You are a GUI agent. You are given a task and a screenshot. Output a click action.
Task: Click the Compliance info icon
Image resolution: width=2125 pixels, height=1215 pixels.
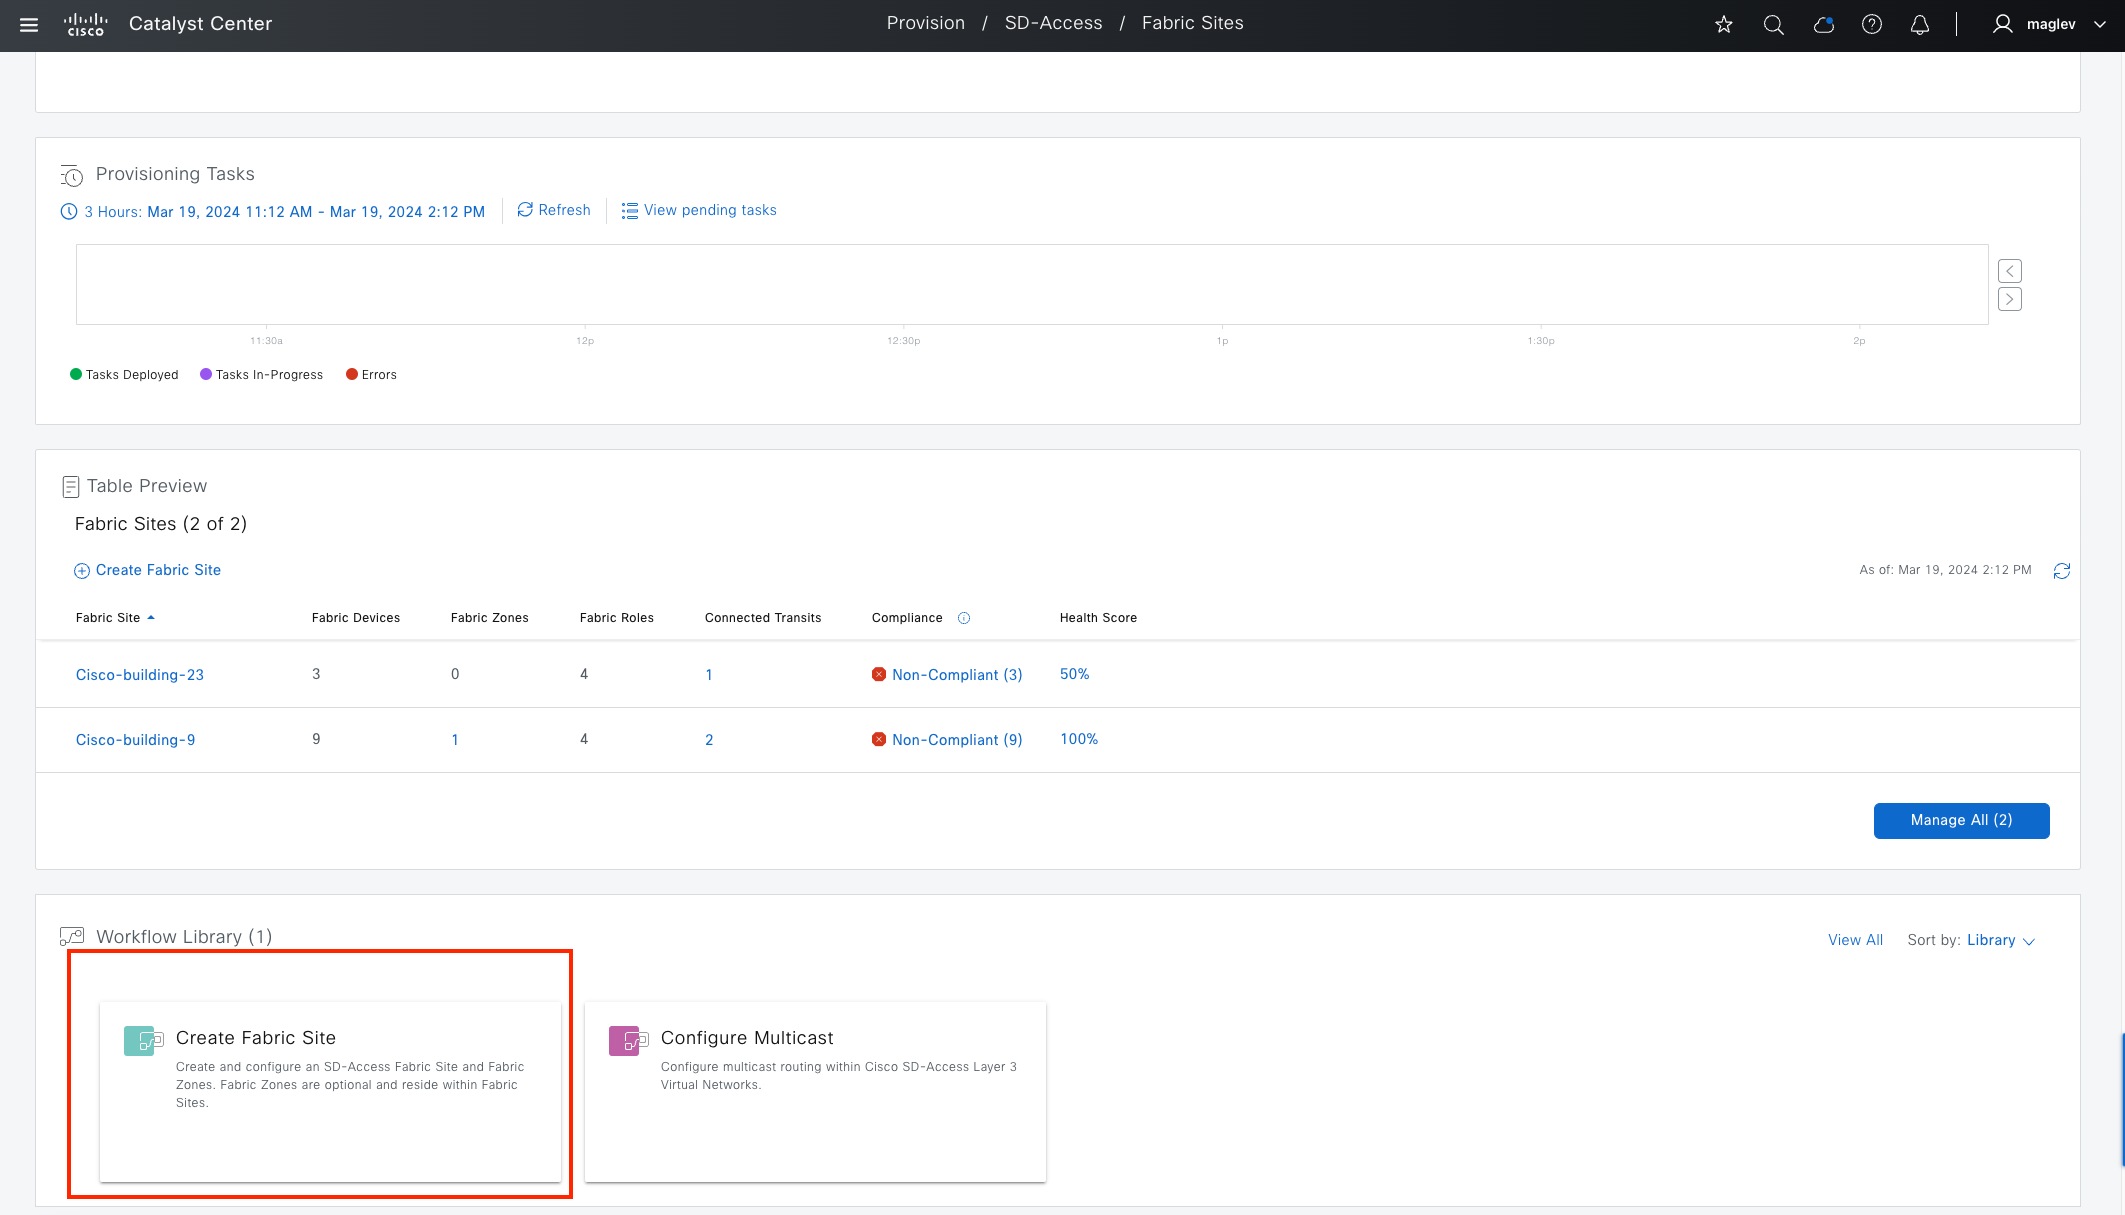coord(964,618)
